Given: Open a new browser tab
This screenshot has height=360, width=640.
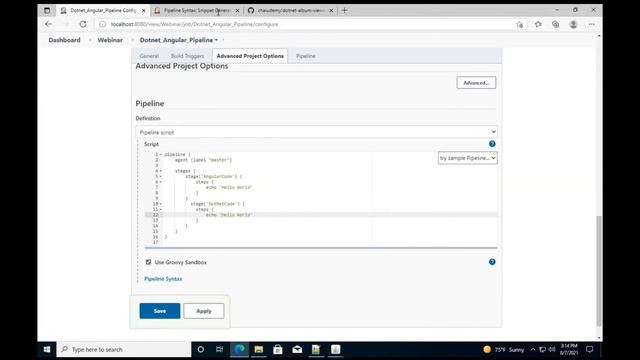Looking at the screenshot, I should 344,10.
